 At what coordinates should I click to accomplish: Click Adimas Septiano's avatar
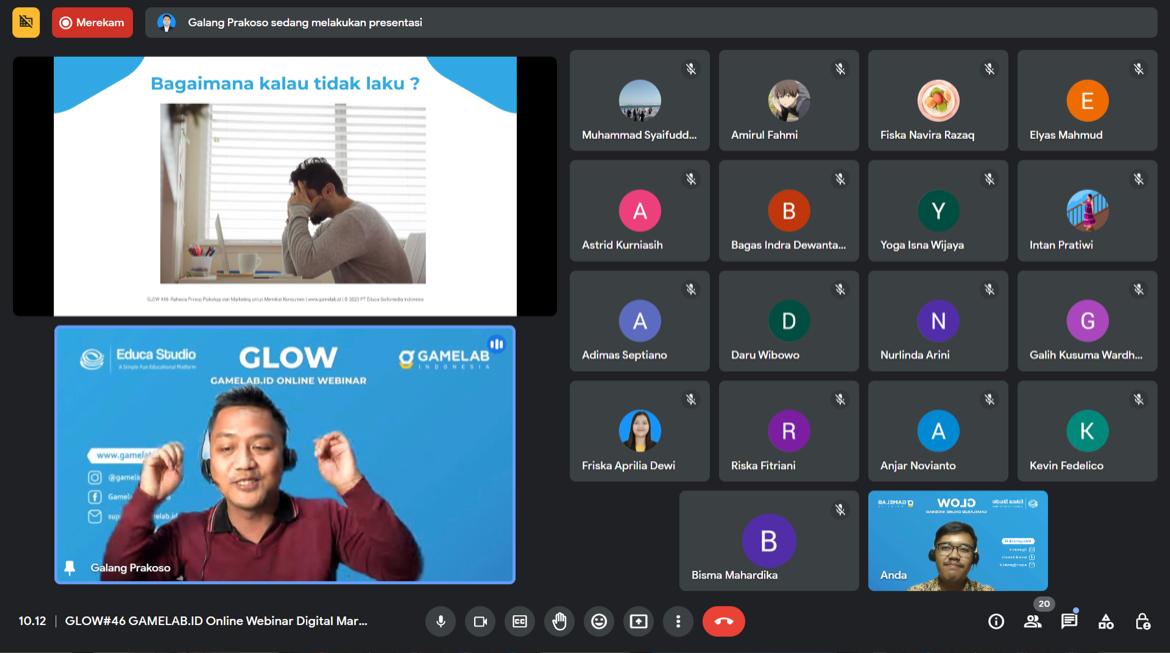(639, 321)
